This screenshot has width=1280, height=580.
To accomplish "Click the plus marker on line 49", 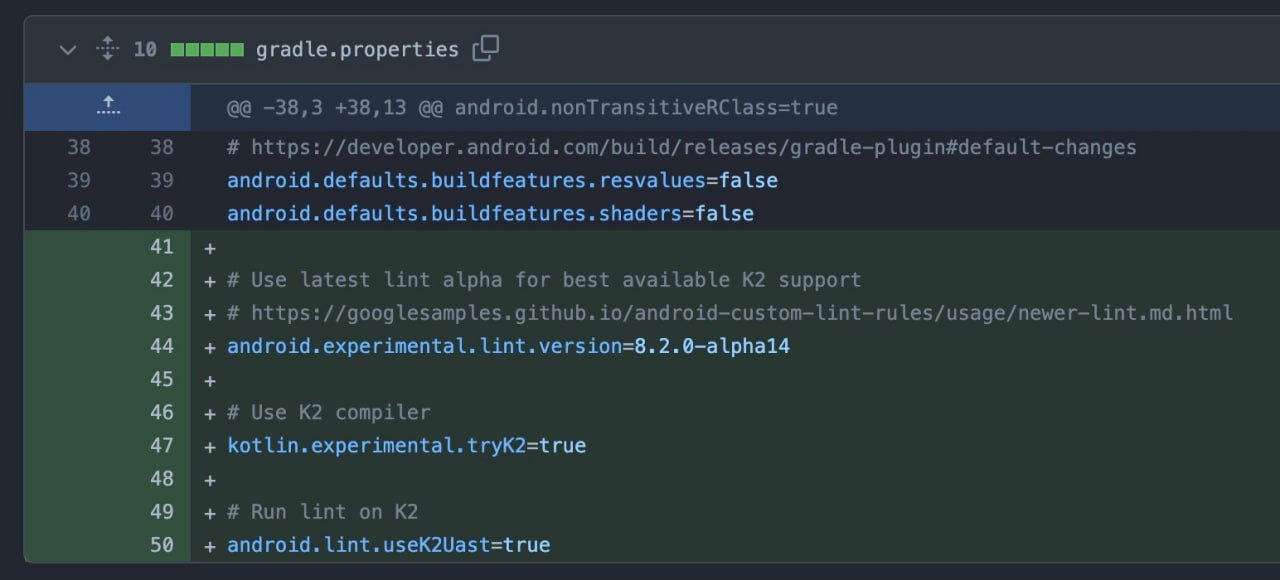I will 210,512.
